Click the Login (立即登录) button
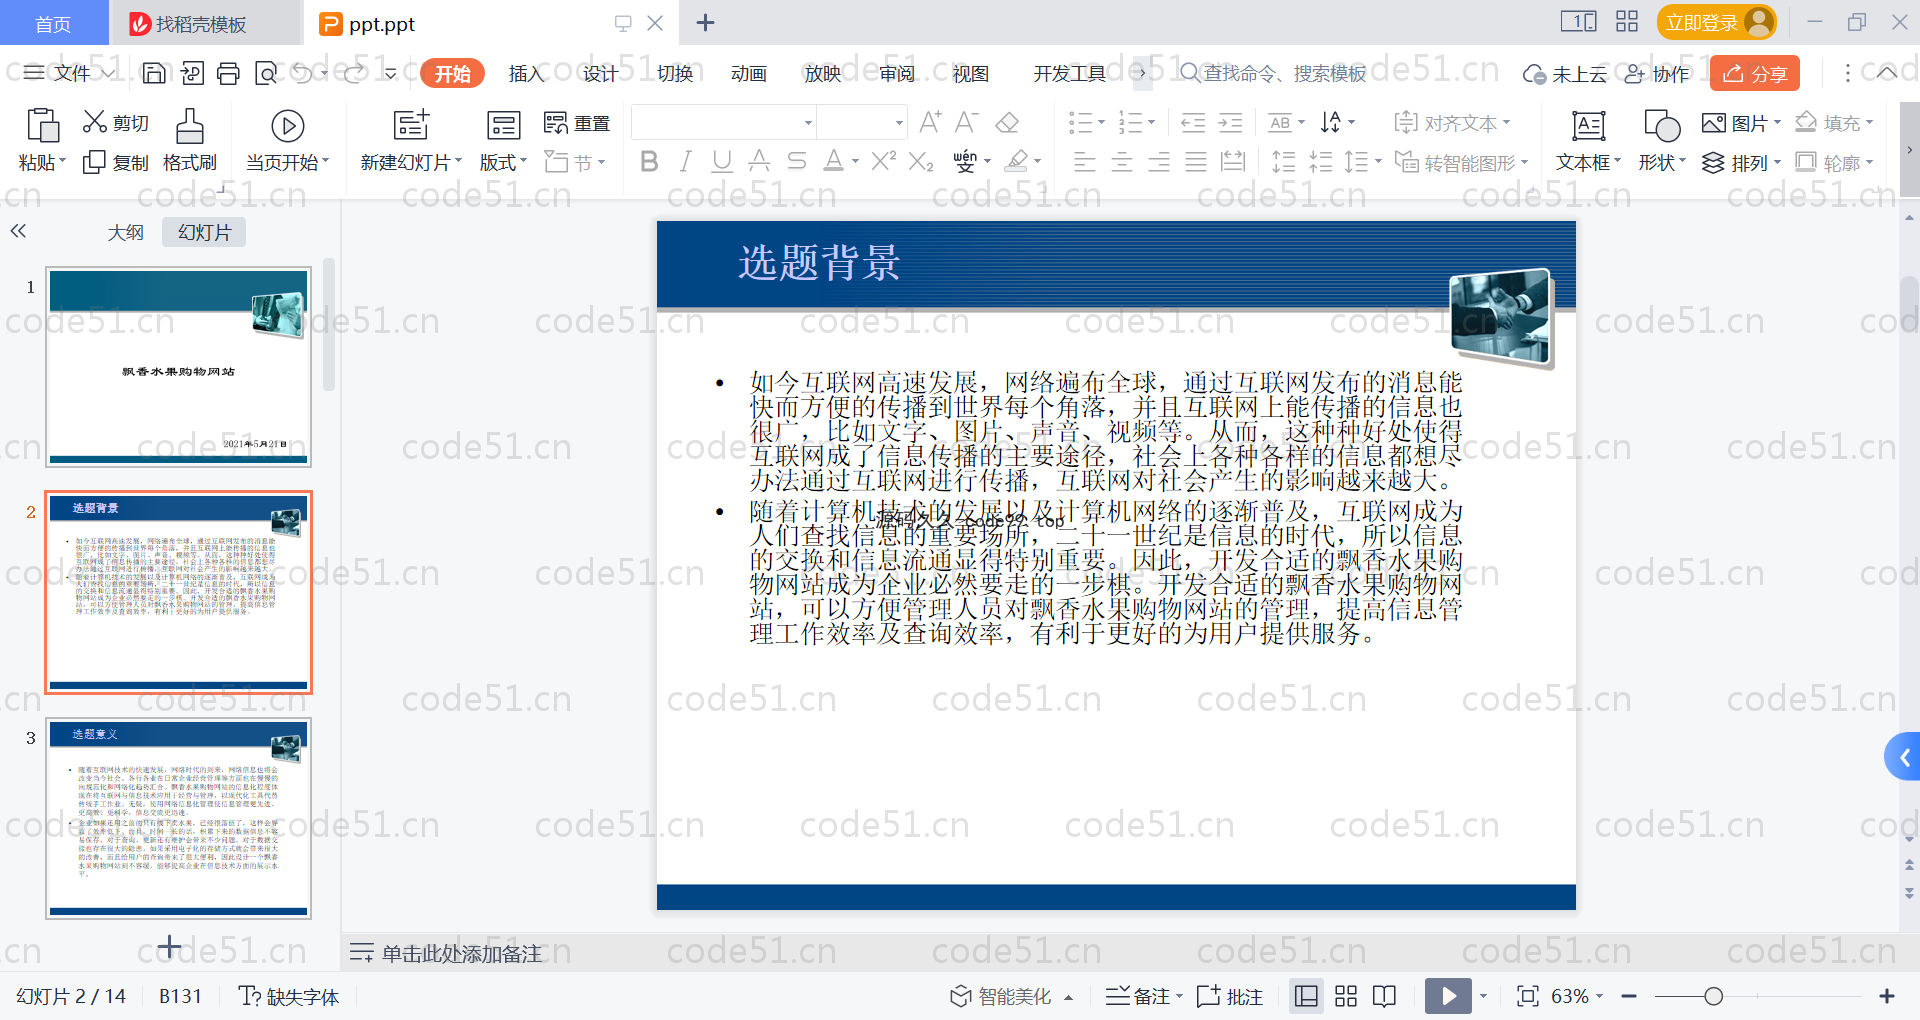Screen dimensions: 1920x1020 point(1716,22)
